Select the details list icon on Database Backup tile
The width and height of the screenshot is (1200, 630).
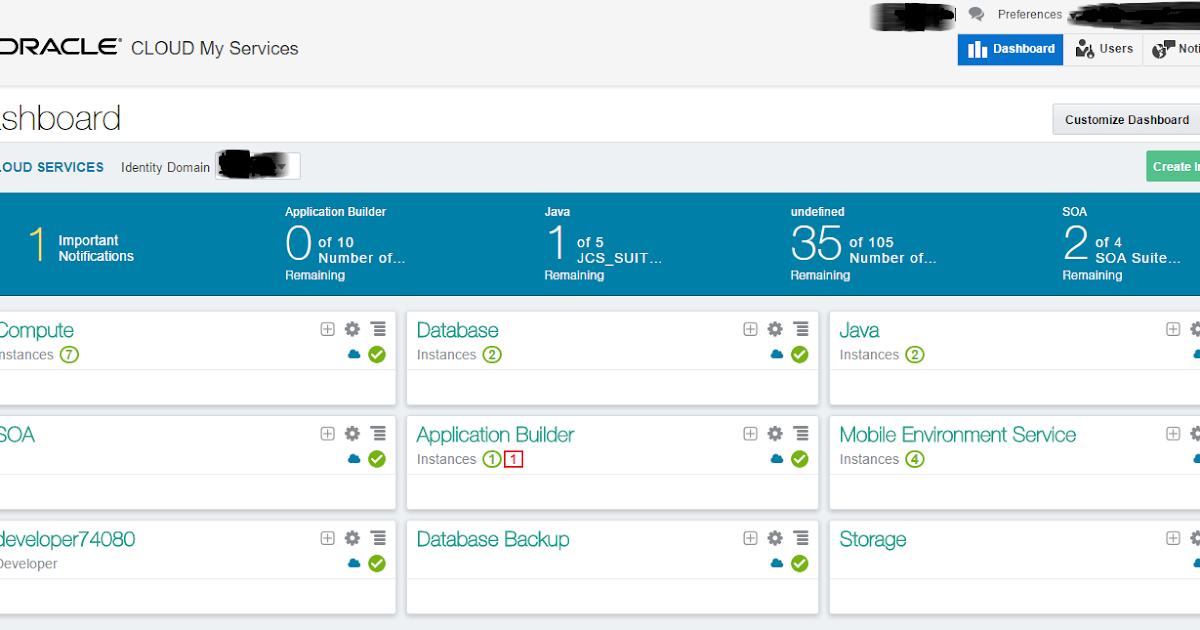click(x=801, y=538)
